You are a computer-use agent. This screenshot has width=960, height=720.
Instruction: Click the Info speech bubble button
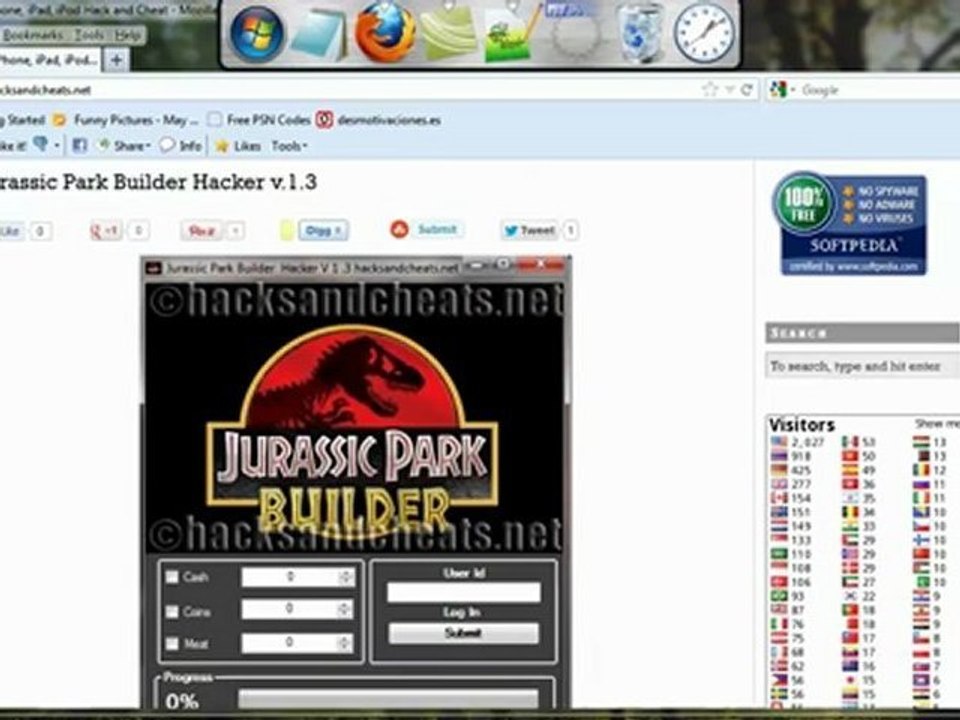[x=181, y=146]
